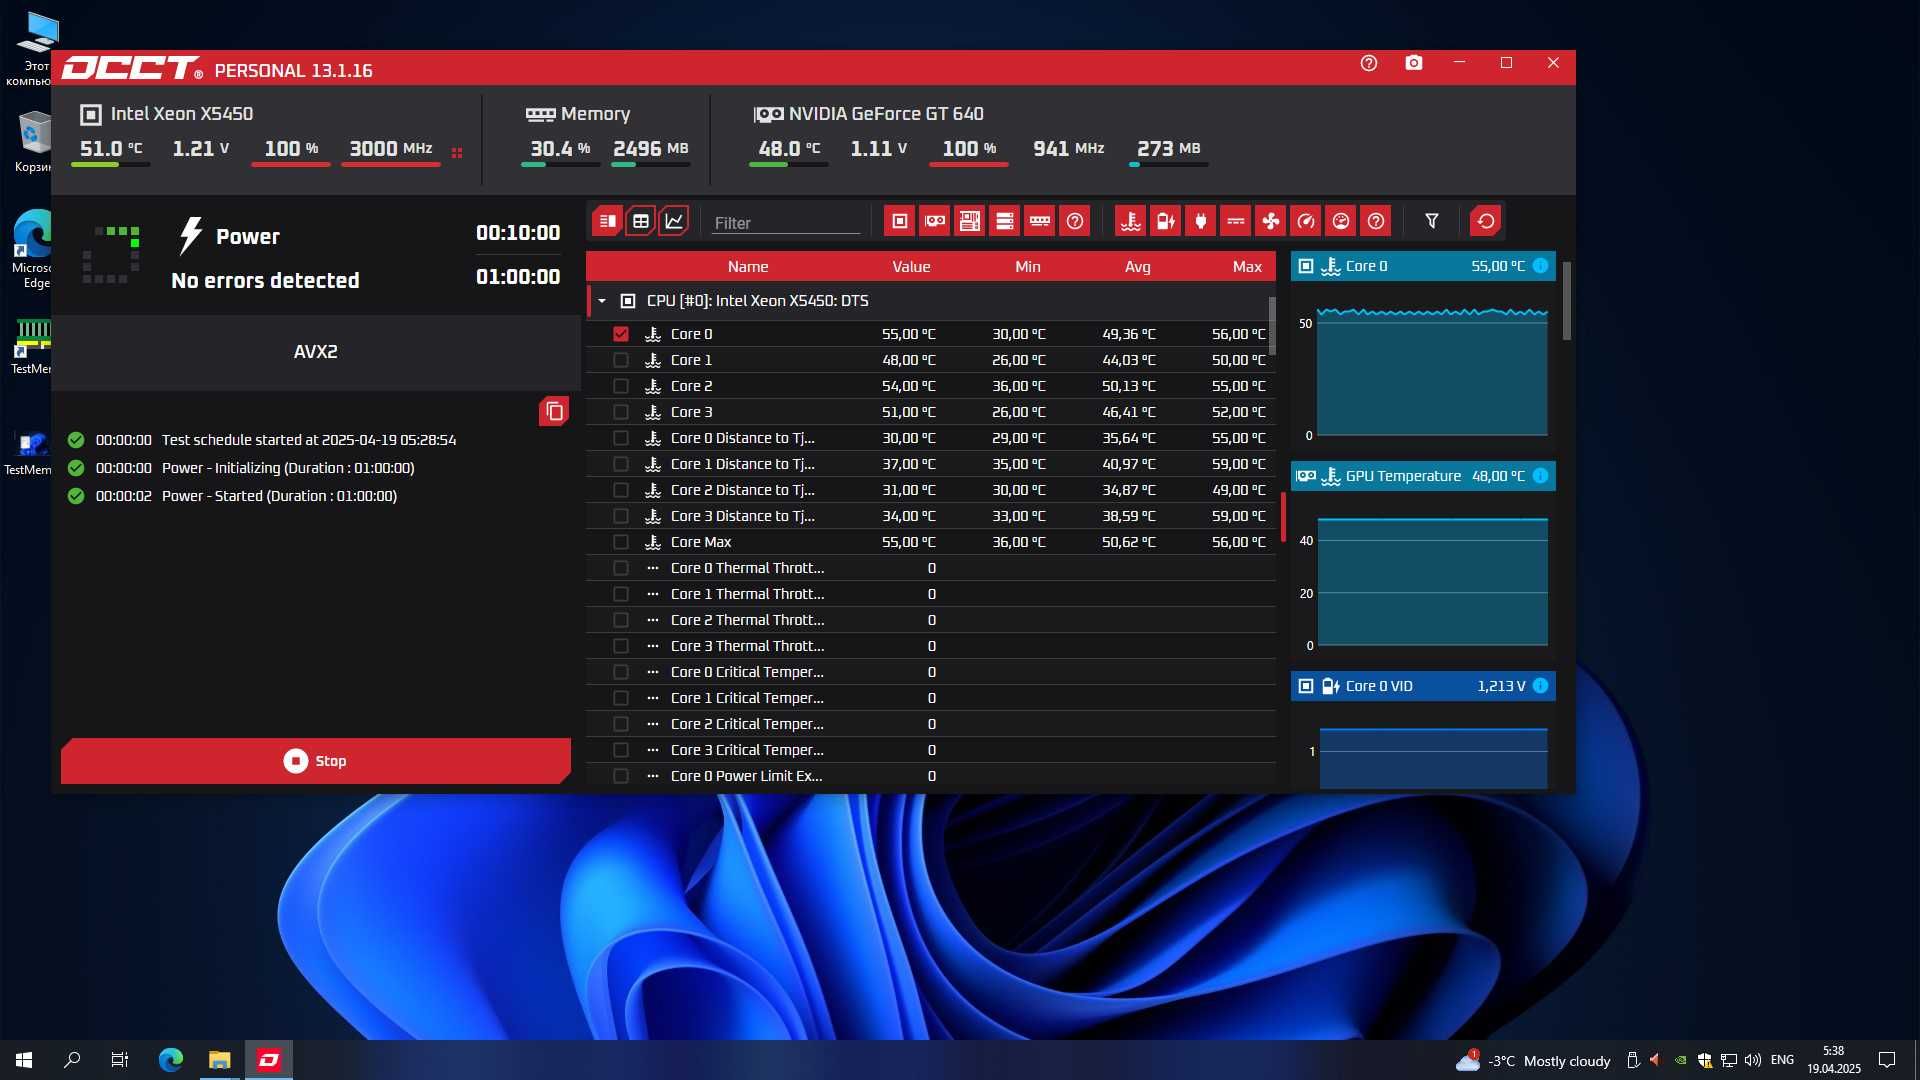Click the GPU Temperature graph header
1920x1080 pixels.
pyautogui.click(x=1423, y=476)
